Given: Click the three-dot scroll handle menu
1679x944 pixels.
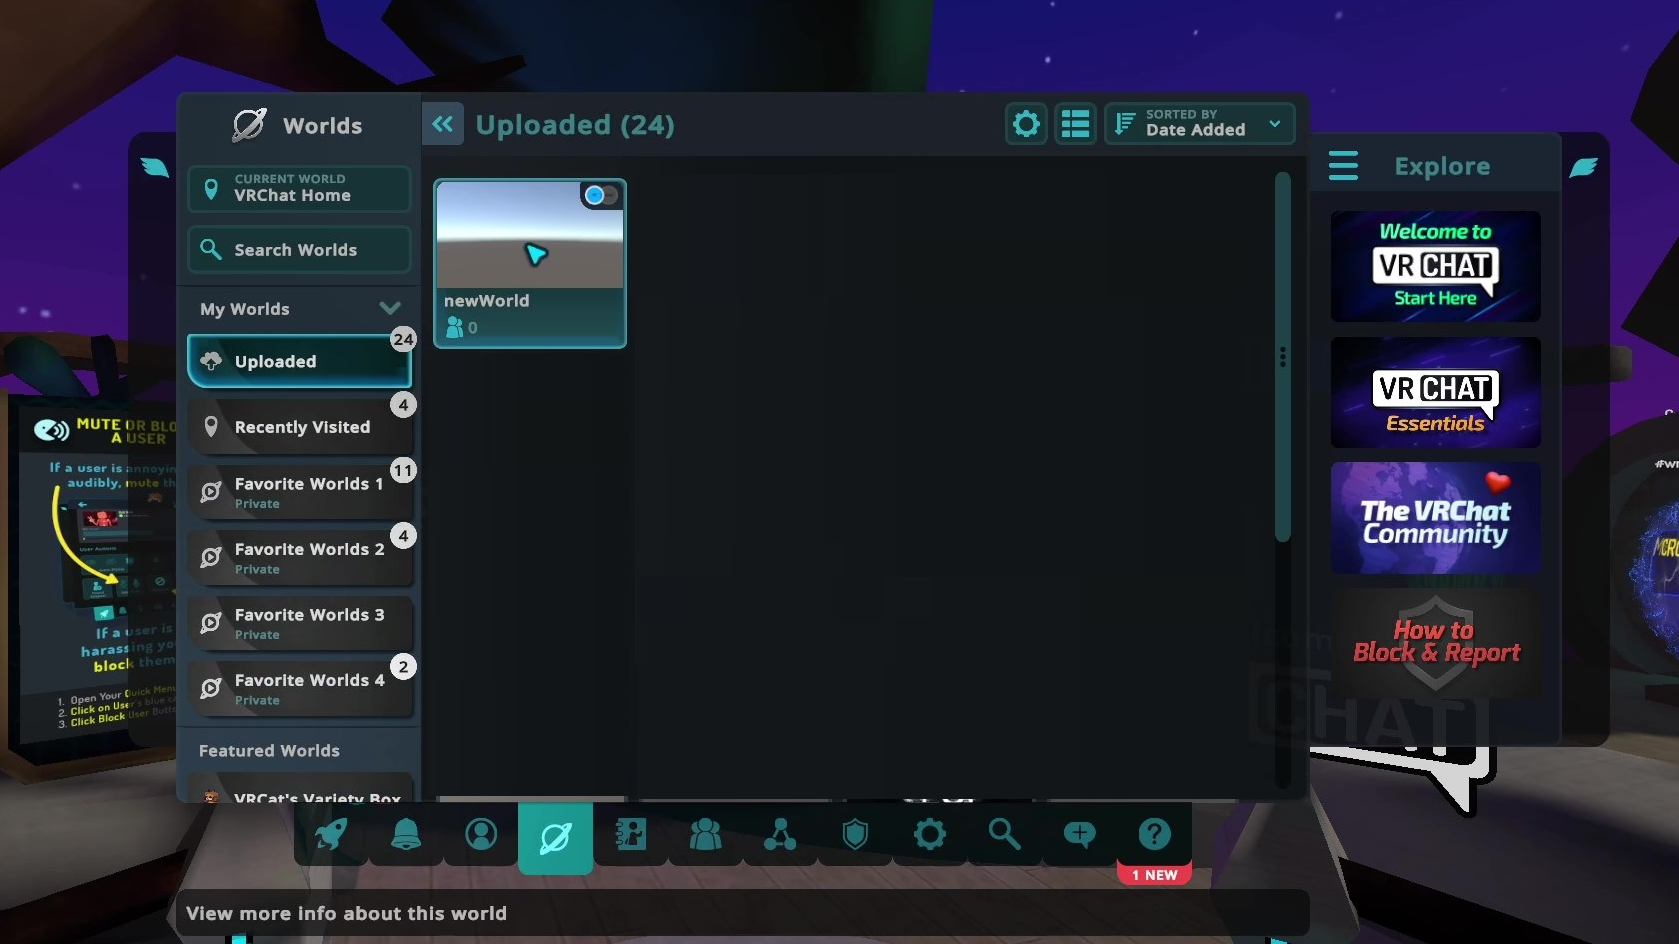Looking at the screenshot, I should 1283,357.
